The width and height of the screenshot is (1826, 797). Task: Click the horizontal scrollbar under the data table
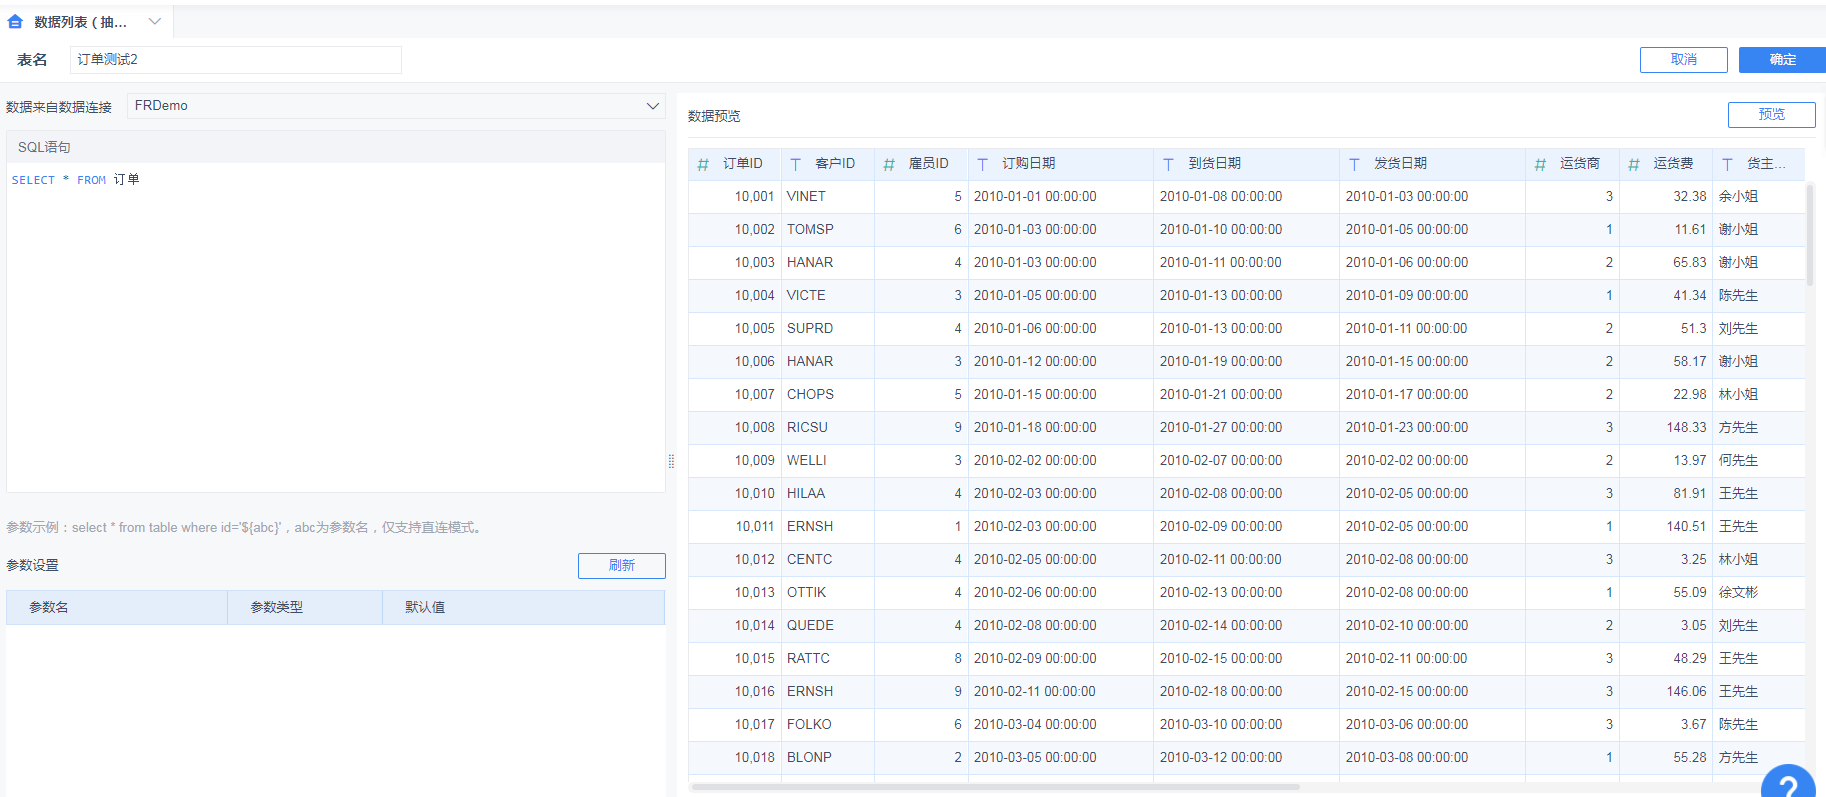coord(995,787)
